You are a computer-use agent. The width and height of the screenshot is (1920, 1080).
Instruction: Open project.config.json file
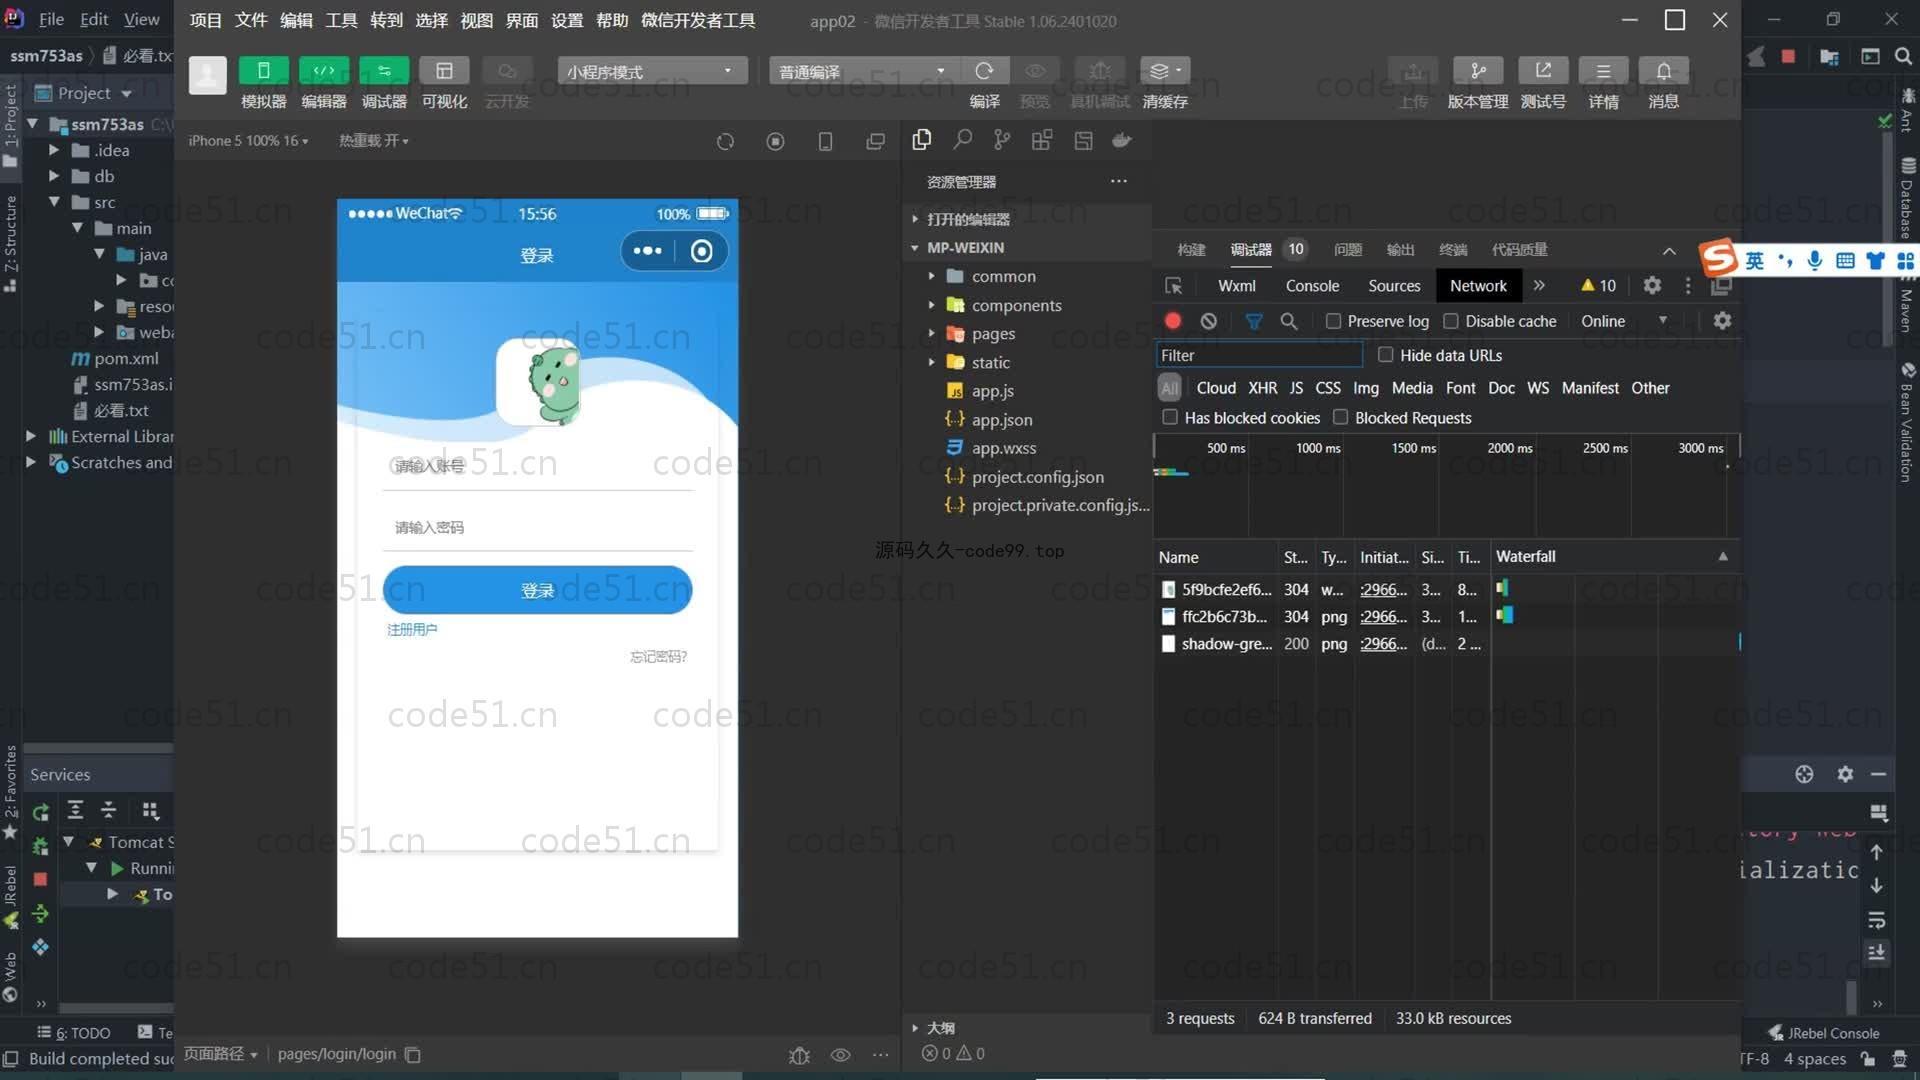coord(1038,477)
